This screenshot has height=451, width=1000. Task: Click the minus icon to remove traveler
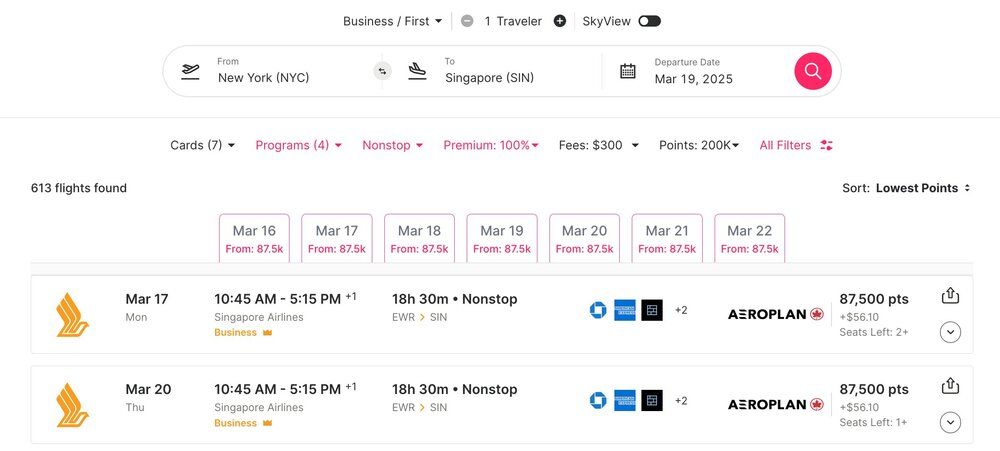(x=467, y=21)
